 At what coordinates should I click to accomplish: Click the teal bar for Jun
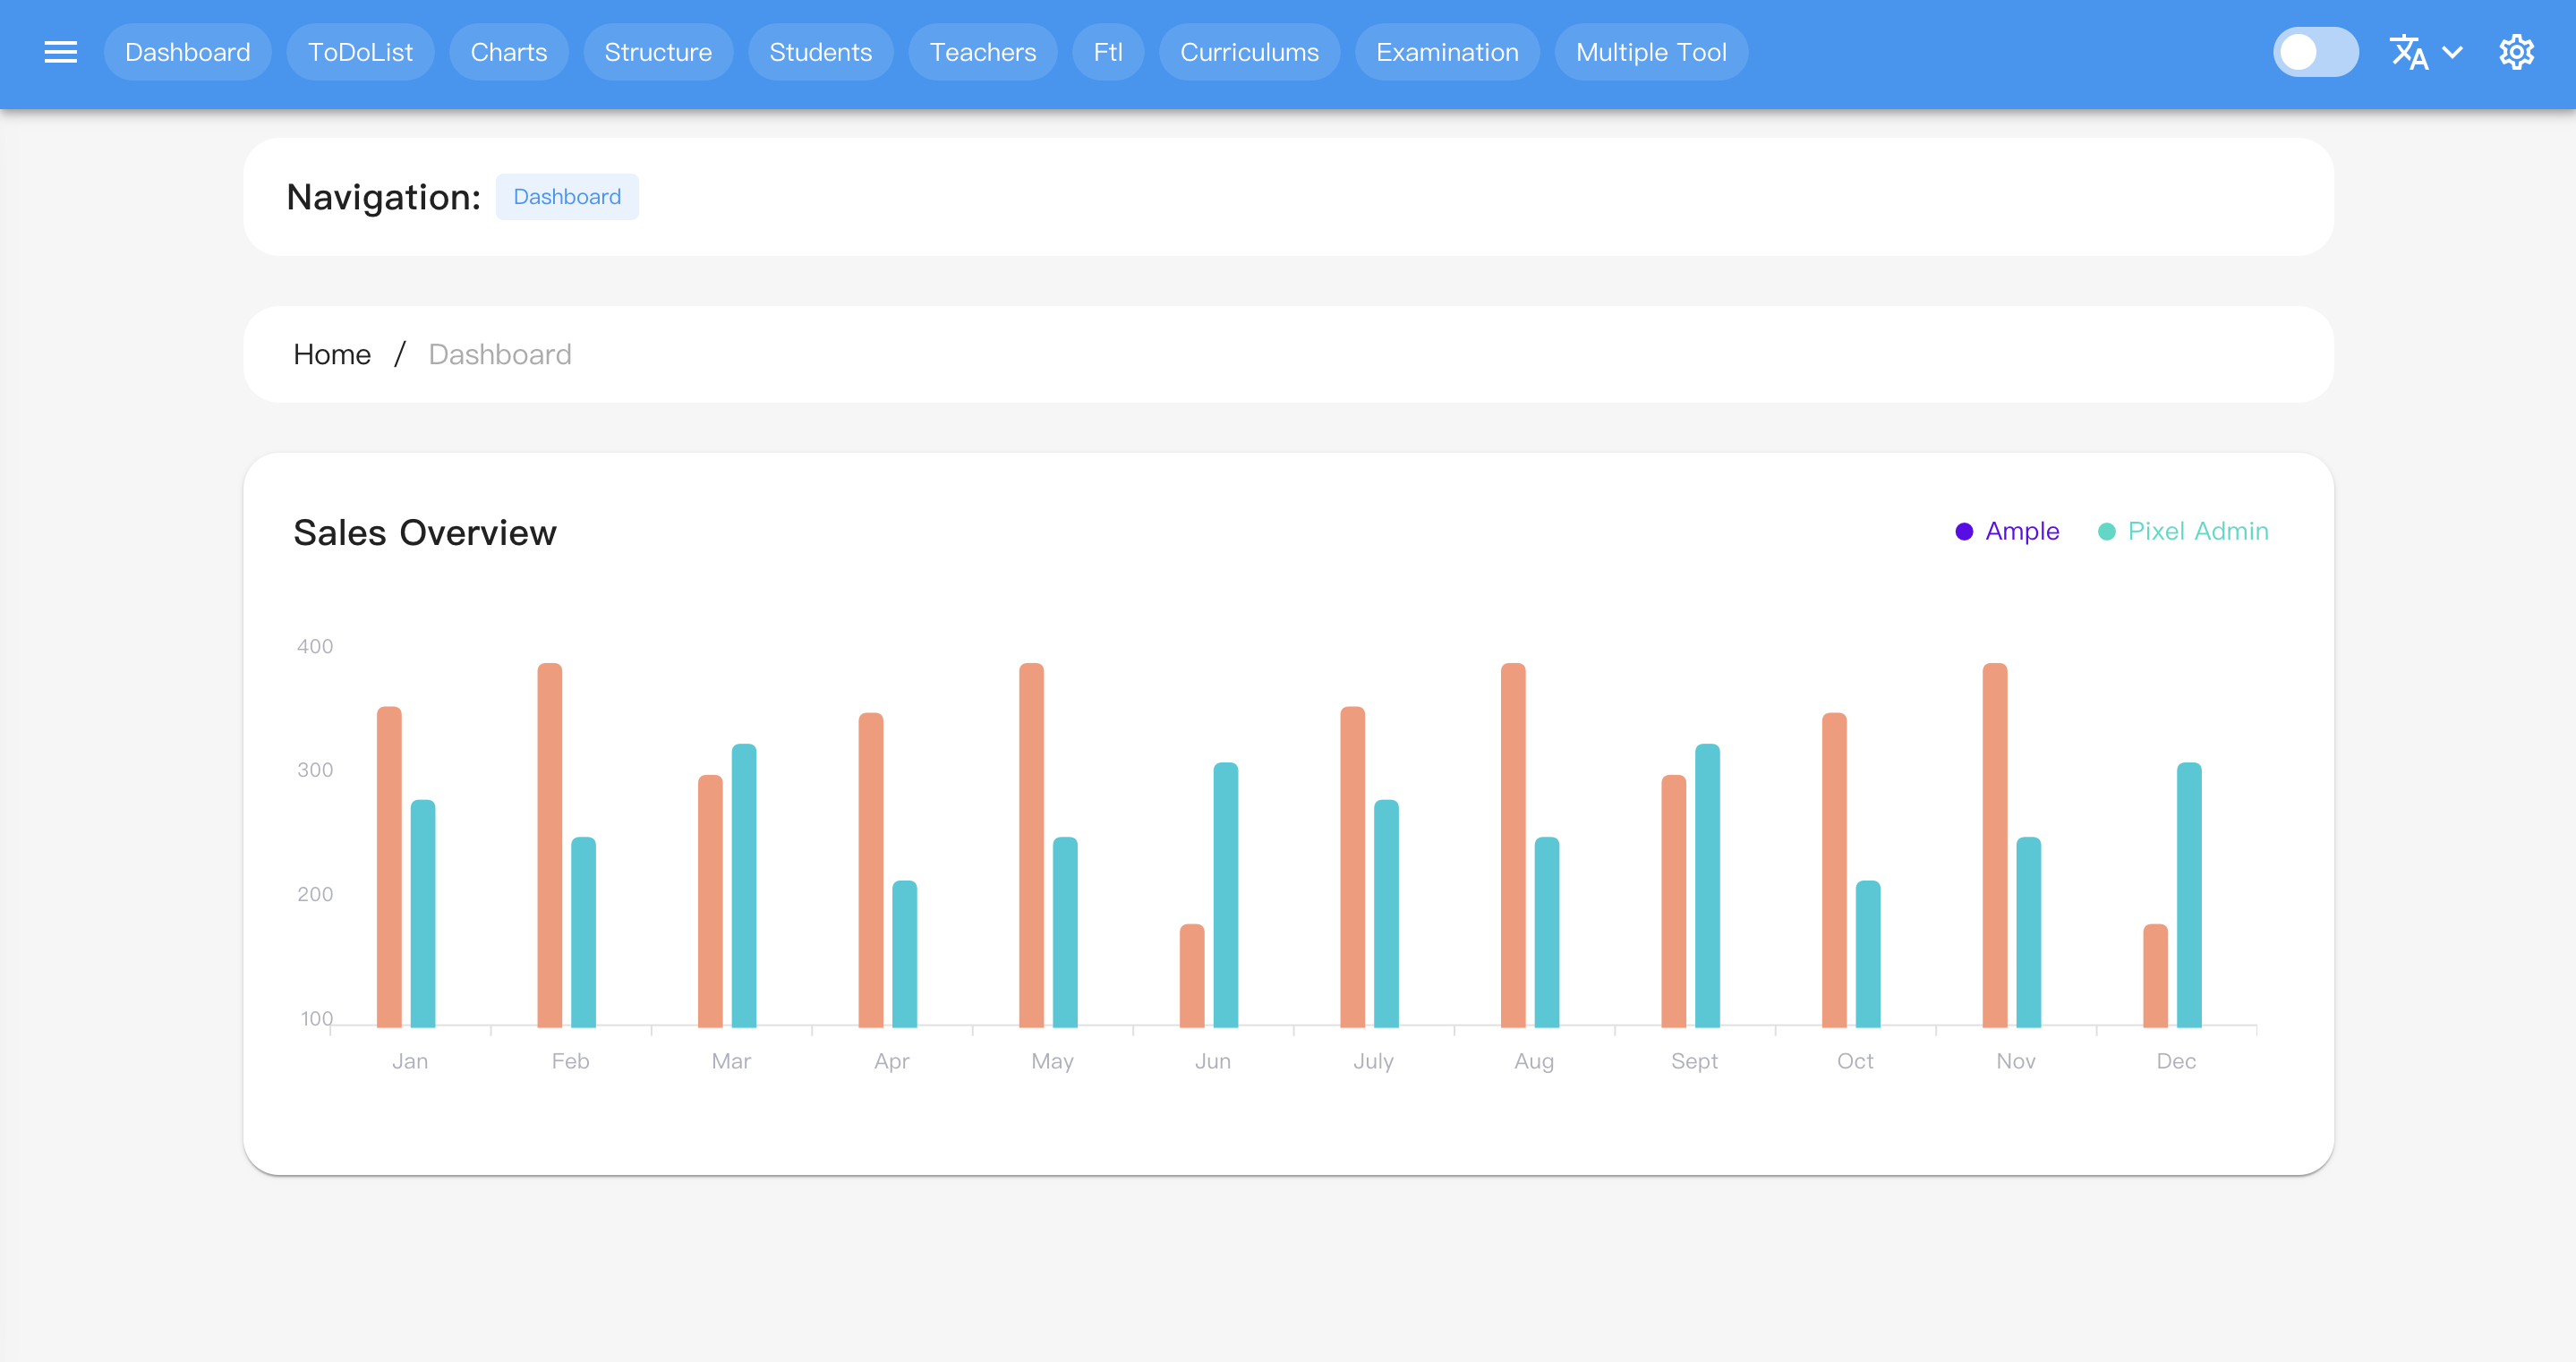(1226, 895)
